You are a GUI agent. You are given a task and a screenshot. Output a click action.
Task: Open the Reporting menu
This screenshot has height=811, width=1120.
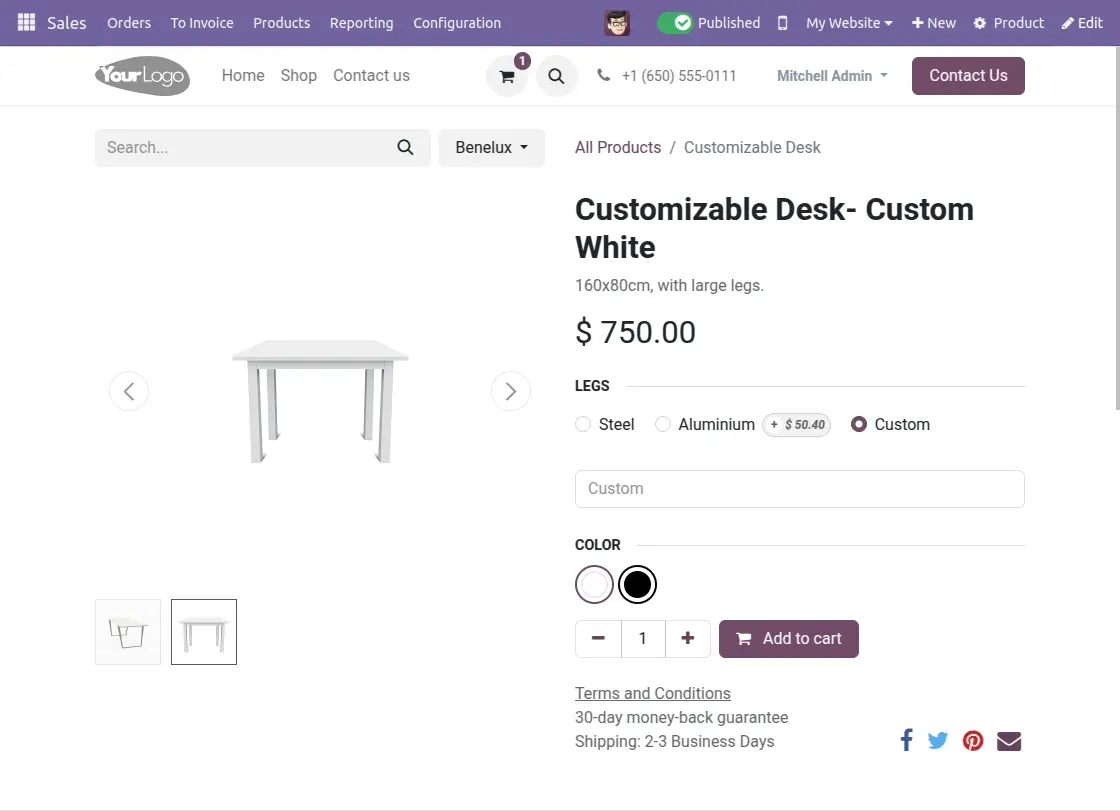click(361, 22)
